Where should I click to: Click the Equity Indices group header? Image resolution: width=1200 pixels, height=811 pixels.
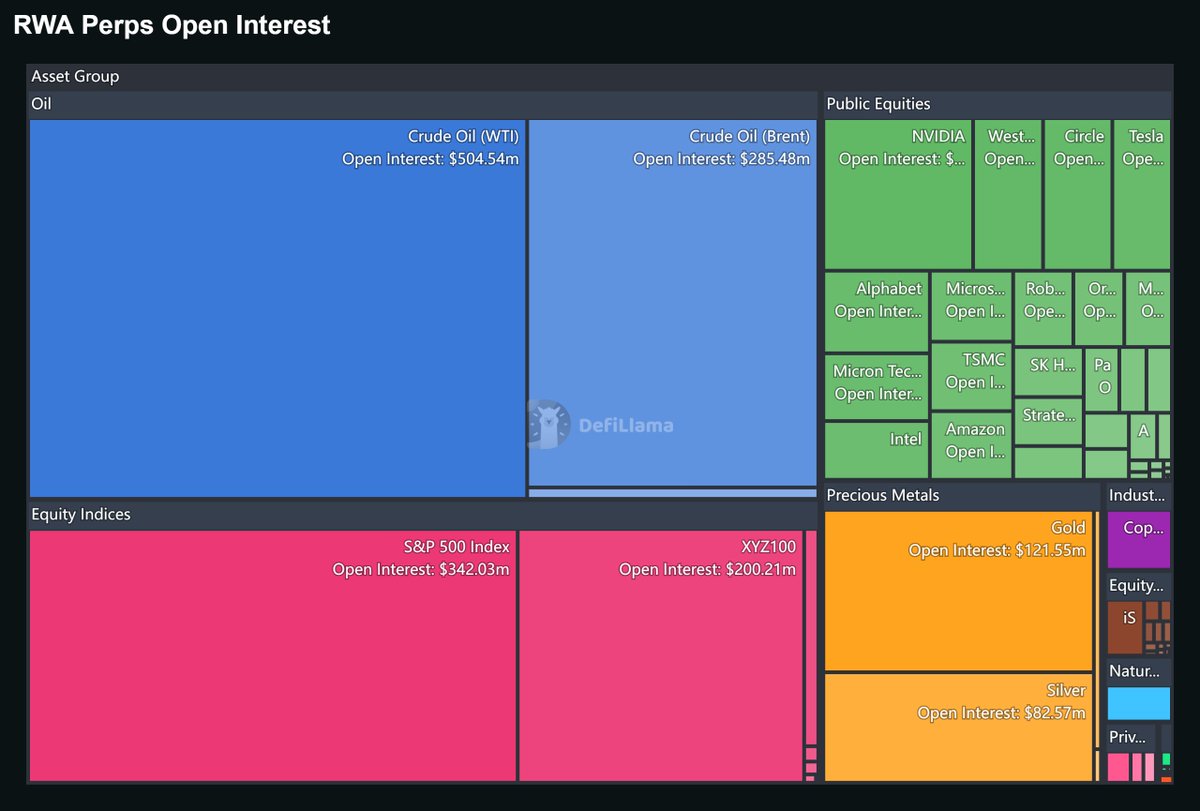tap(422, 515)
